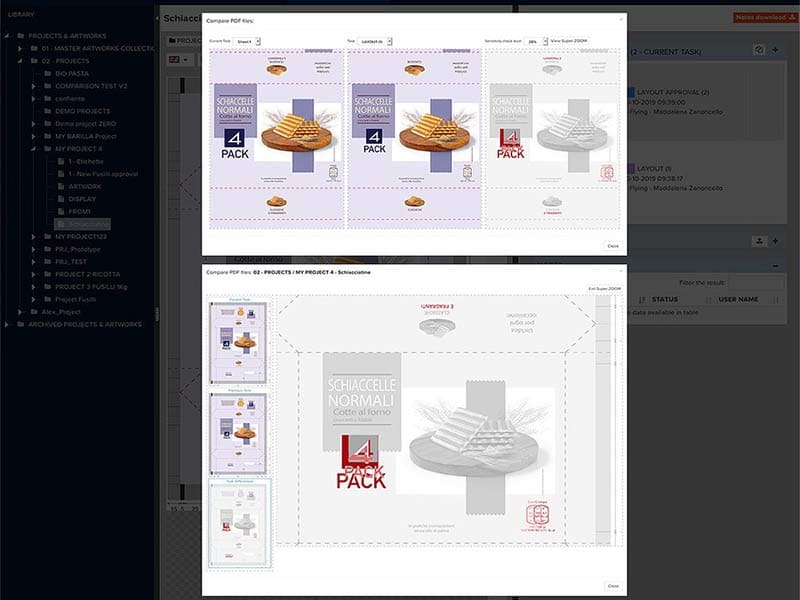Image resolution: width=800 pixels, height=600 pixels.
Task: Select the MY PROJECT123 folder
Action: click(81, 237)
